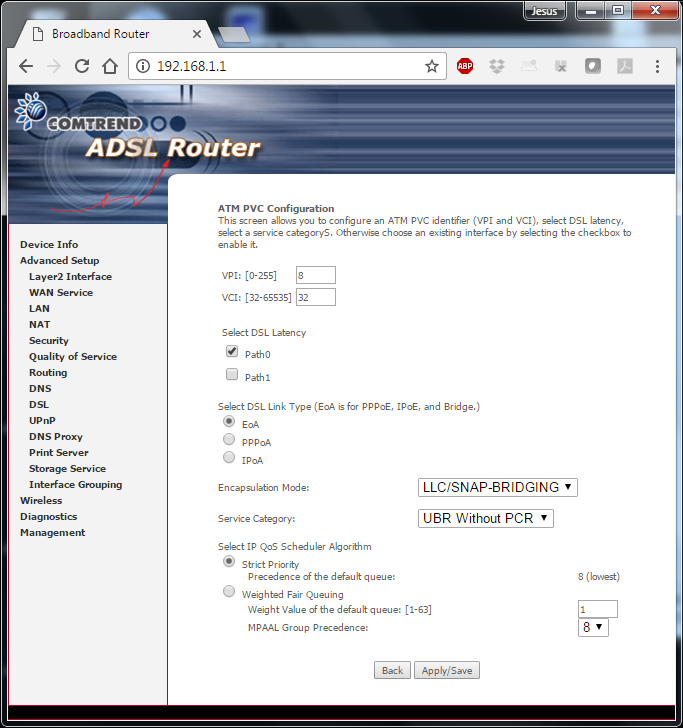This screenshot has height=728, width=683.
Task: Go to the Wireless menu section
Action: pos(41,501)
